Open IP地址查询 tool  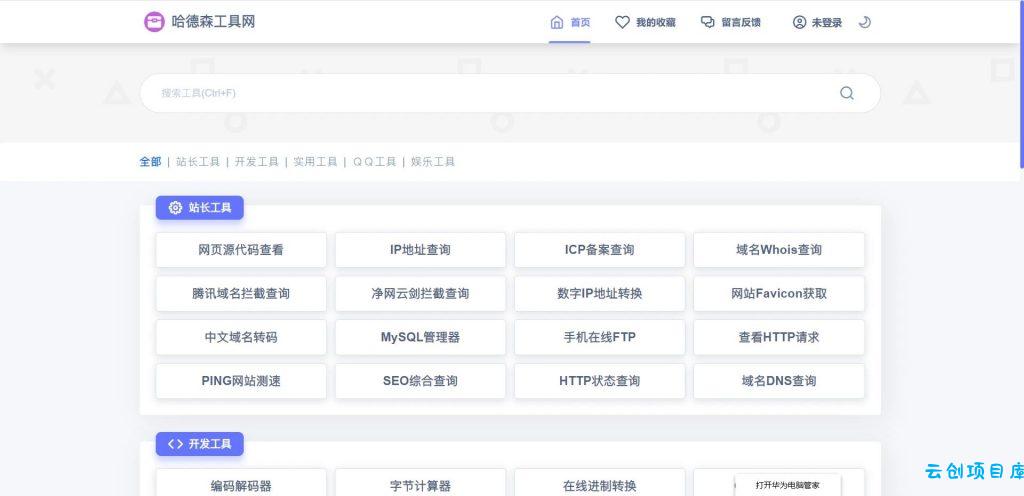pyautogui.click(x=421, y=250)
